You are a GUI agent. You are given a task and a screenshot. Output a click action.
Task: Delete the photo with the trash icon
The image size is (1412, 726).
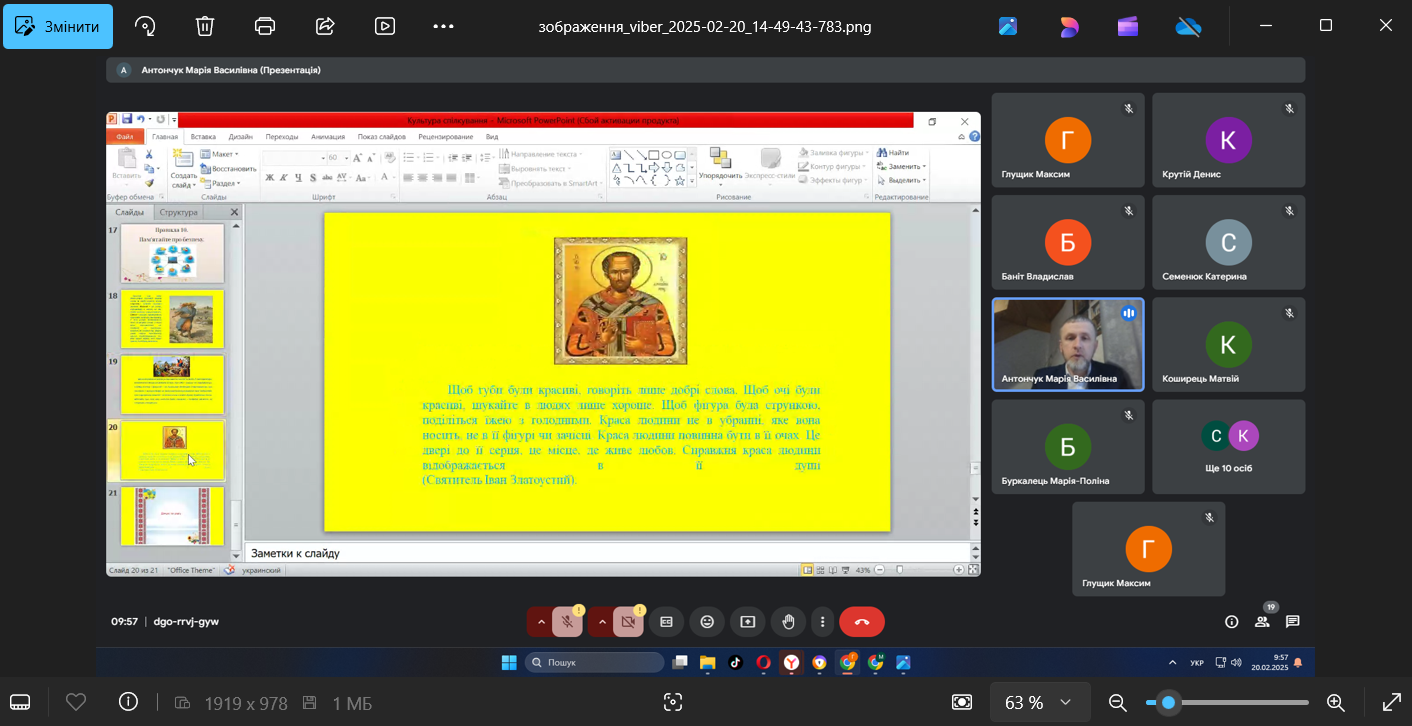click(x=205, y=26)
